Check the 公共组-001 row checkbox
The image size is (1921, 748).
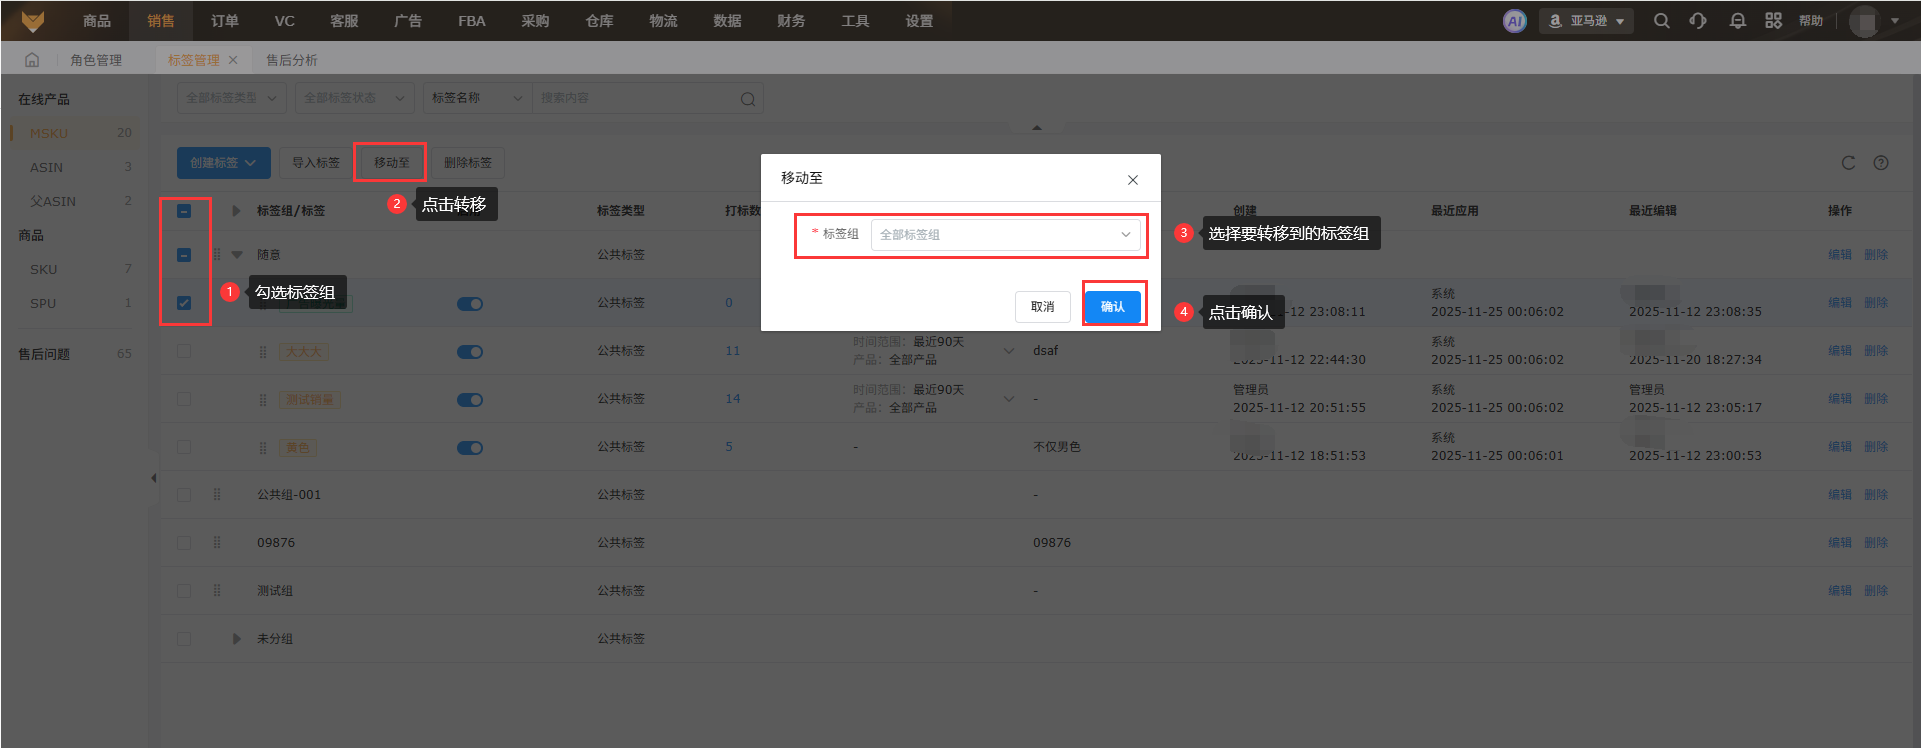point(184,495)
